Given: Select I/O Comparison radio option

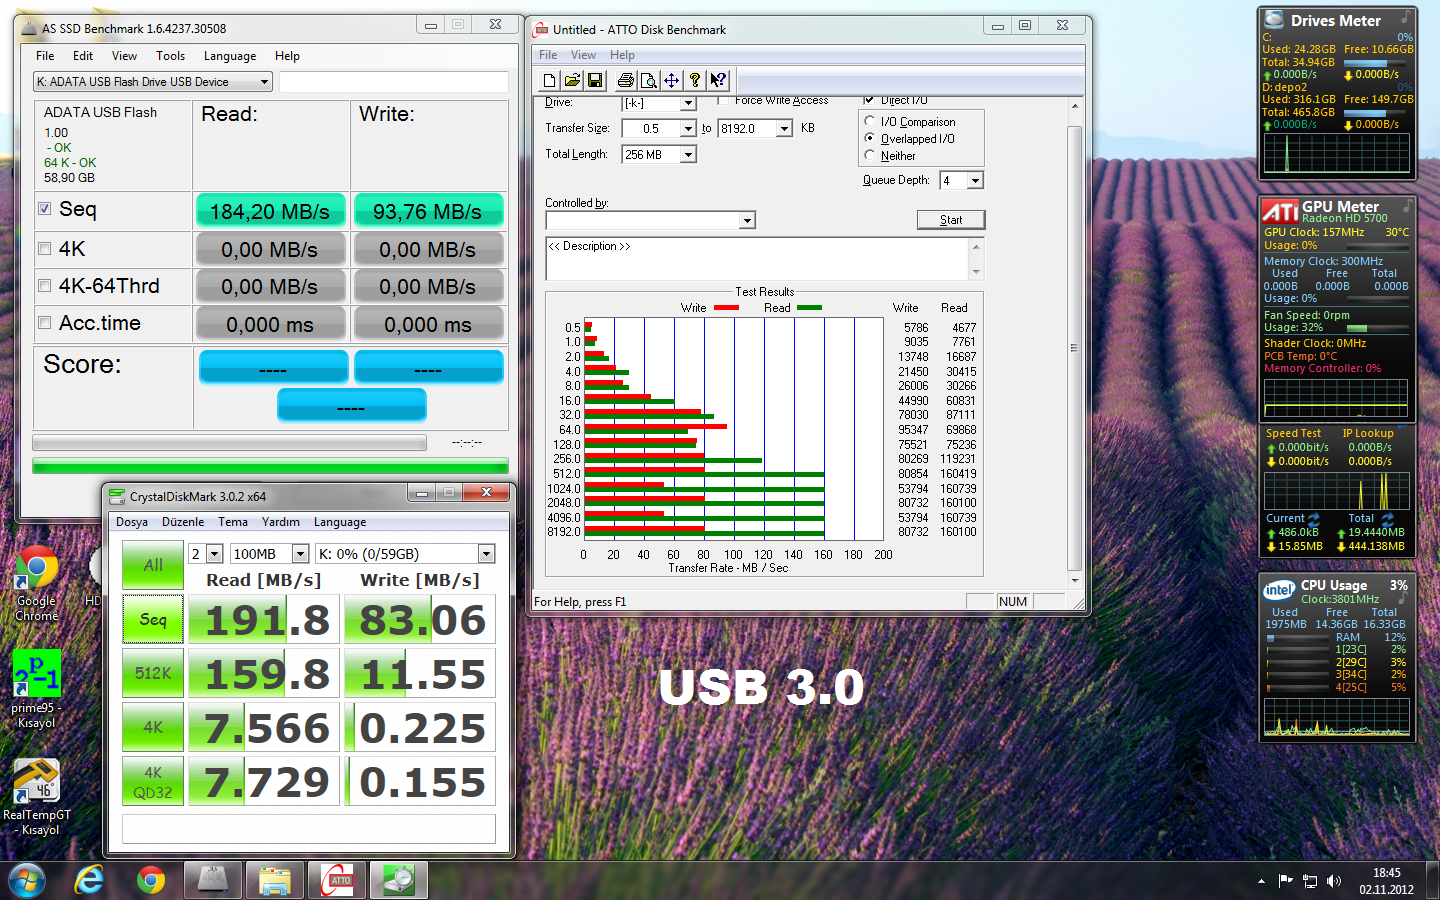Looking at the screenshot, I should coord(870,121).
